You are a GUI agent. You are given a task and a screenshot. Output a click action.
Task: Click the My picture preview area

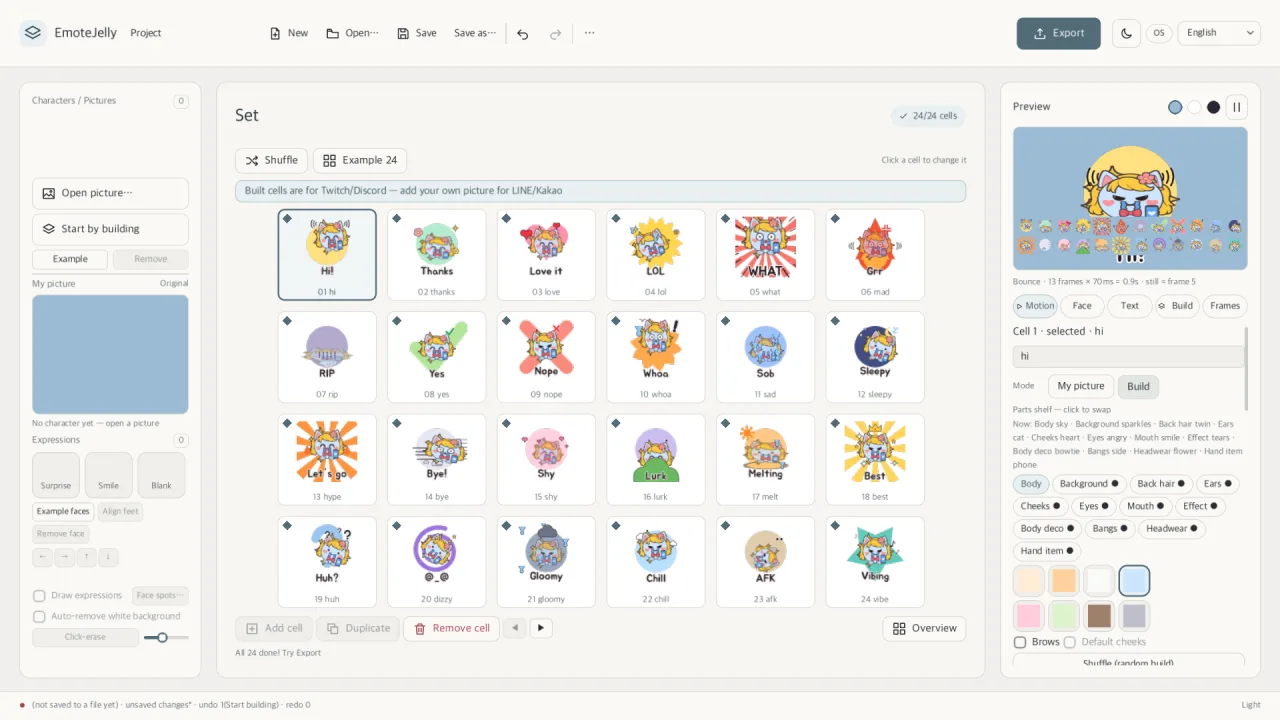pyautogui.click(x=110, y=354)
